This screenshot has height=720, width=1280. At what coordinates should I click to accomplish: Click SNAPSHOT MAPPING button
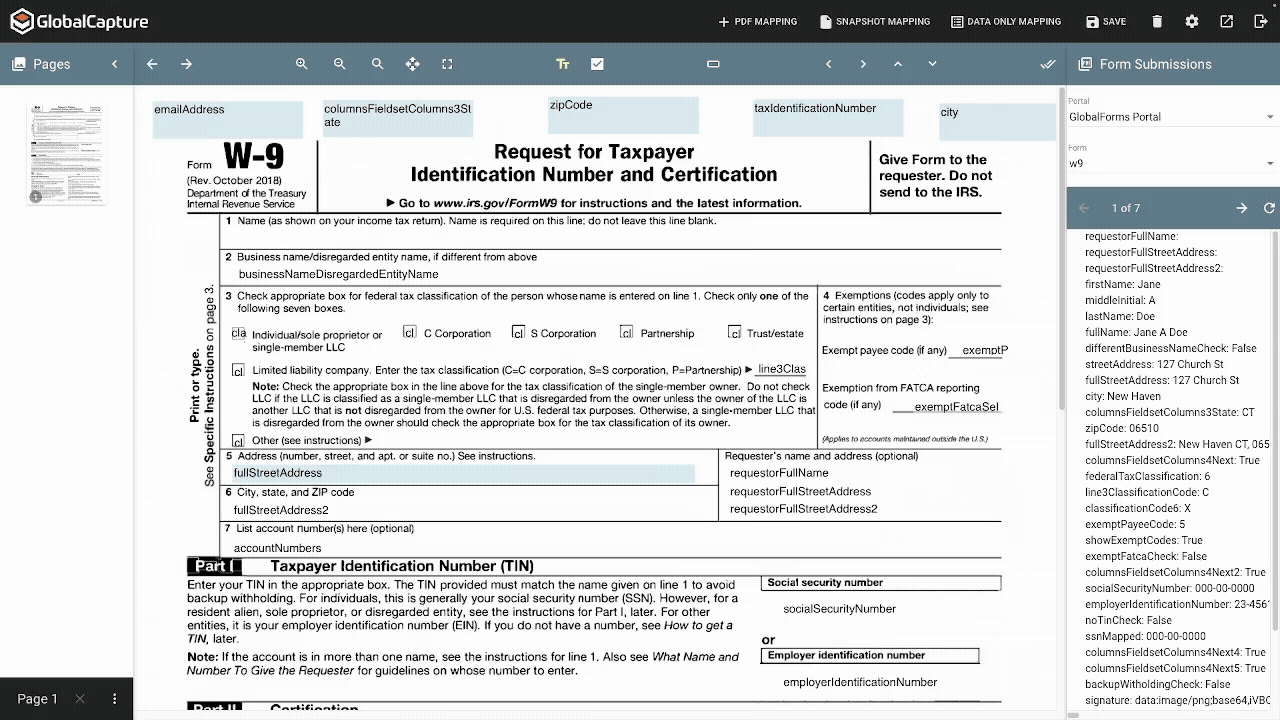click(875, 21)
